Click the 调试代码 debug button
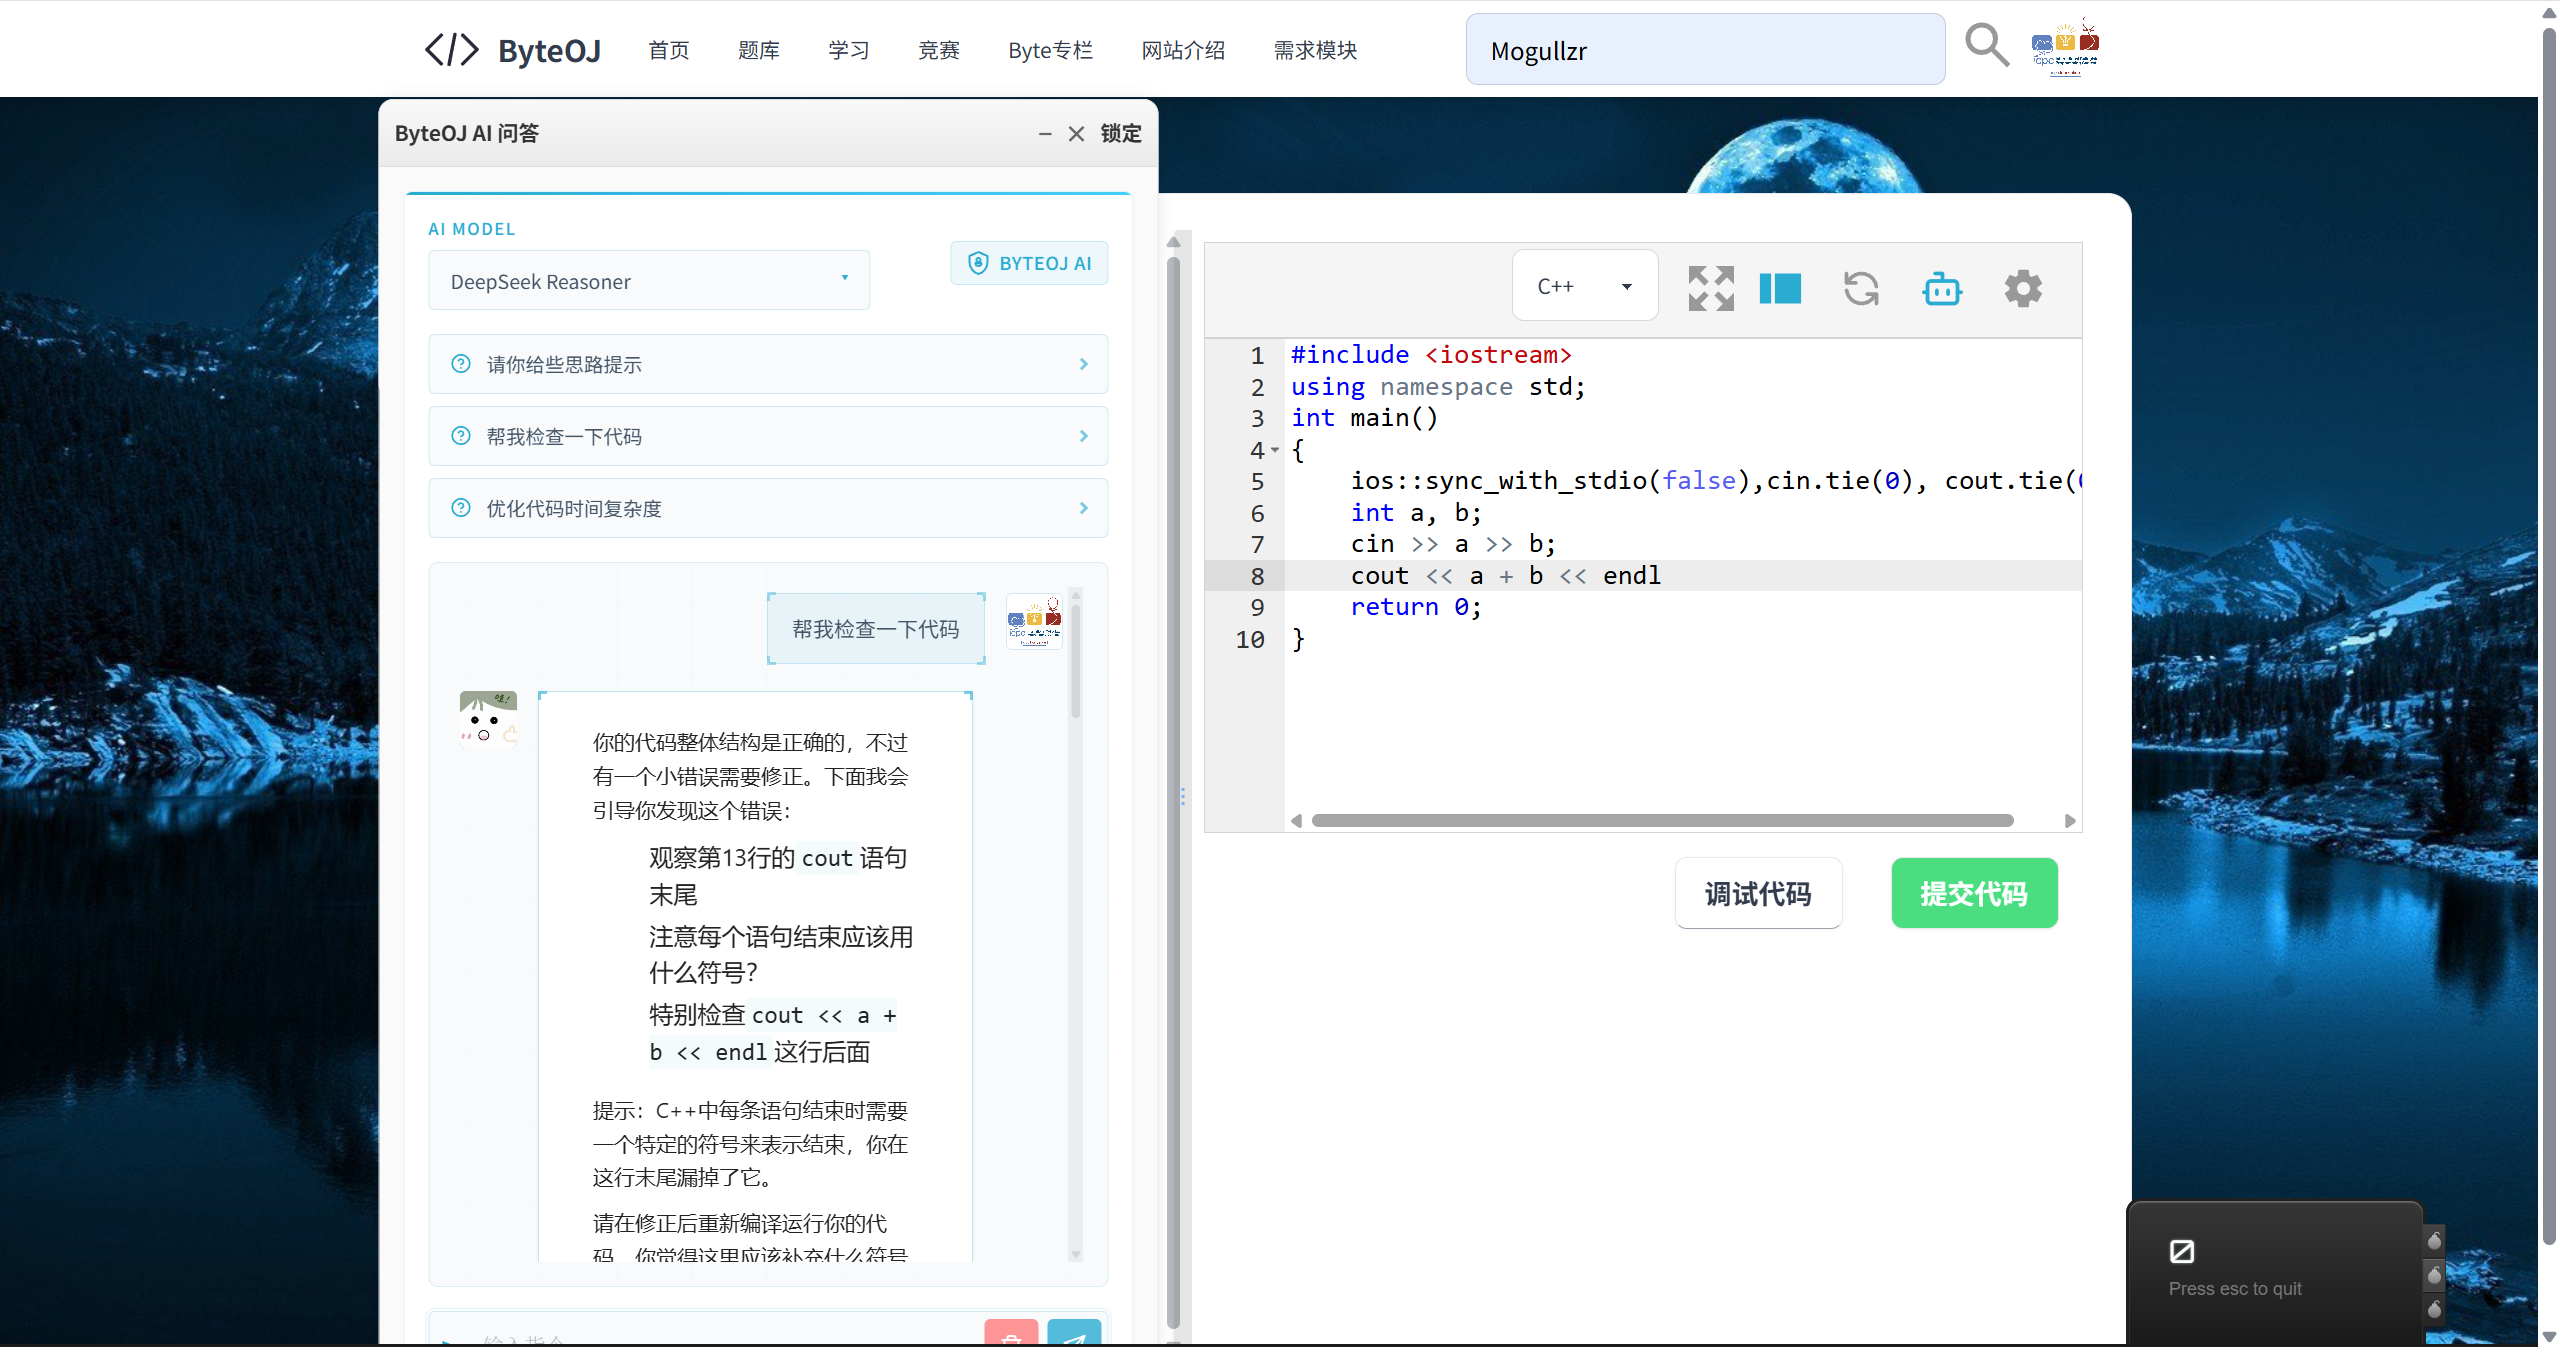The width and height of the screenshot is (2560, 1347). tap(1758, 893)
